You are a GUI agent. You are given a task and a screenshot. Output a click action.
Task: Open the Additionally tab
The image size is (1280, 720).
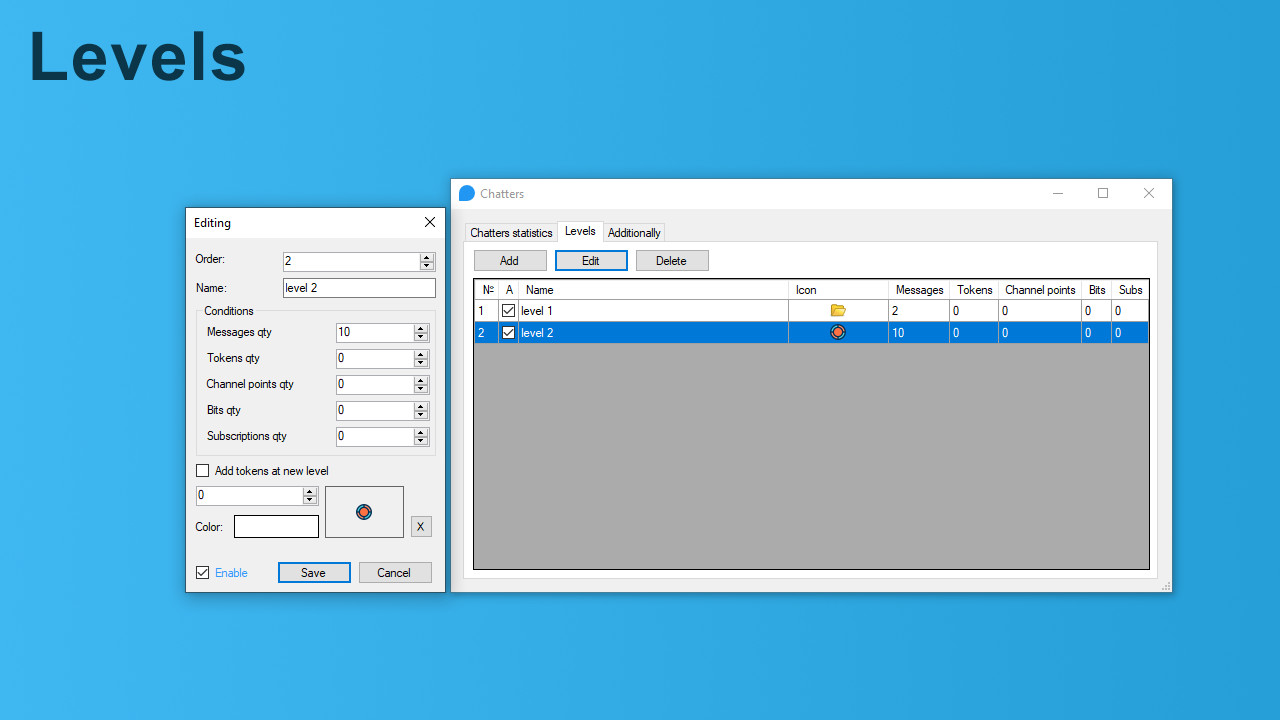(634, 232)
